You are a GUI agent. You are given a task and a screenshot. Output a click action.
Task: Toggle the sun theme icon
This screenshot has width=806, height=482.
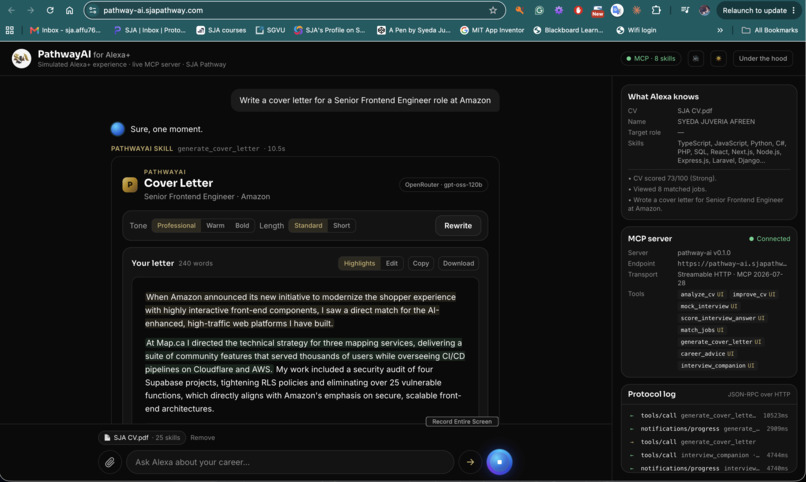coord(718,59)
